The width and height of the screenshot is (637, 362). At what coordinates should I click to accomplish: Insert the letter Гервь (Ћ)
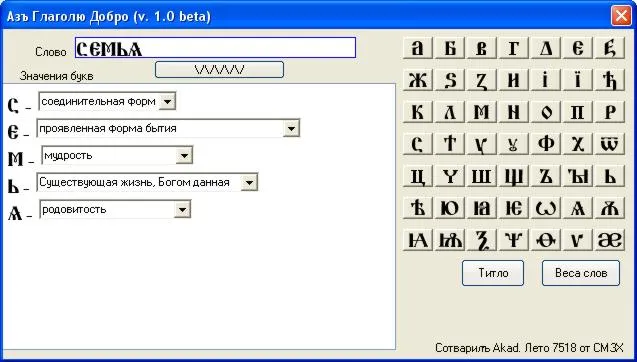pos(610,80)
